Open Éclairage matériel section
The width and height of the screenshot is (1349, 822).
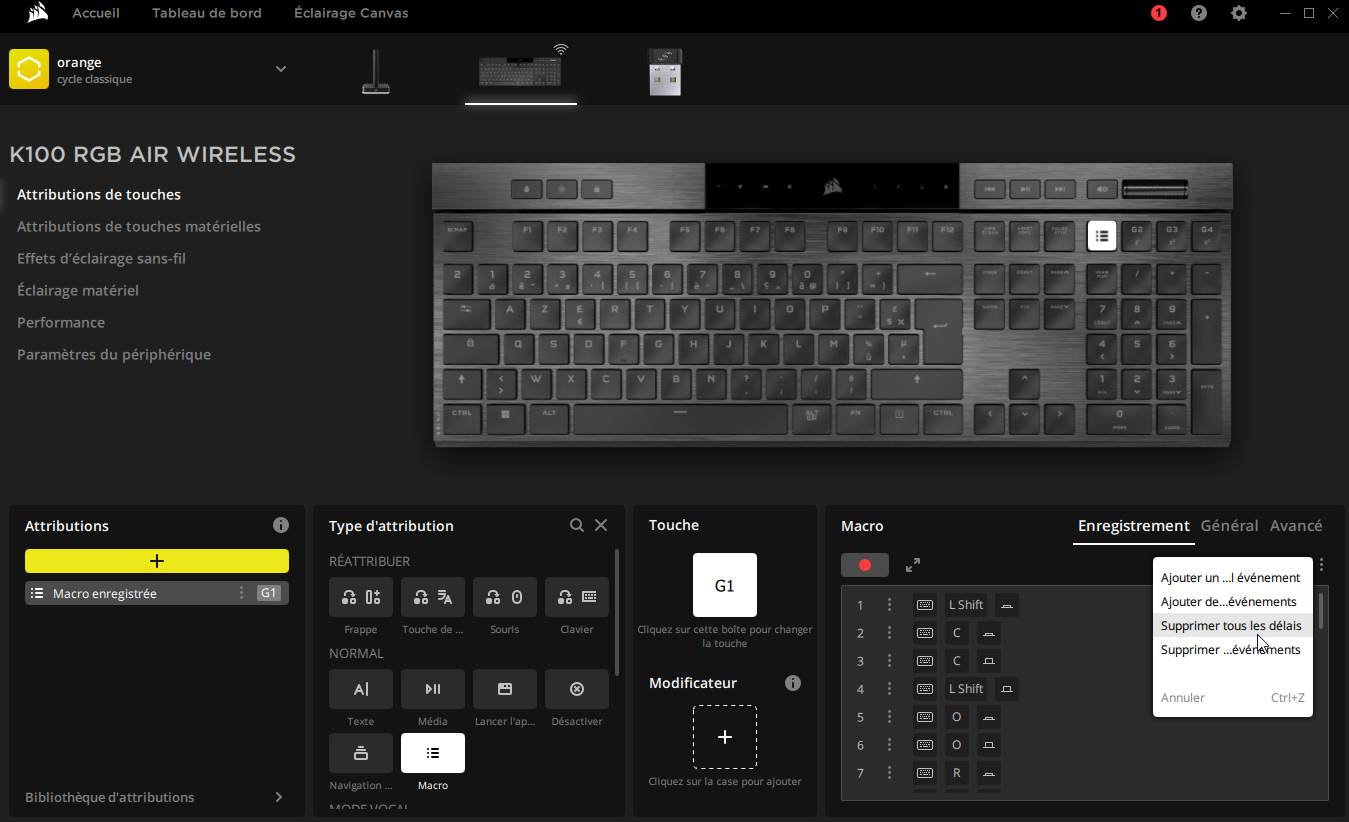(x=78, y=290)
